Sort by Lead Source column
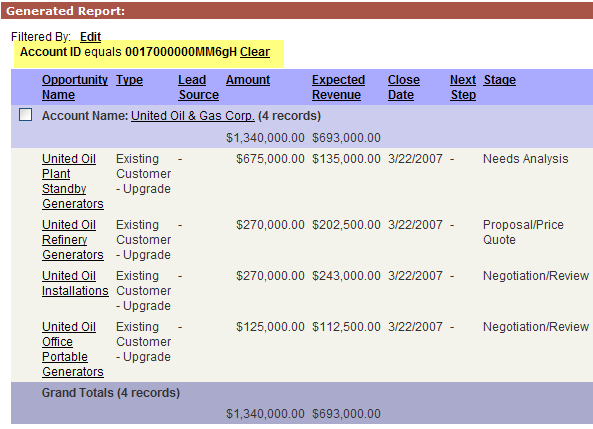This screenshot has width=593, height=429. click(199, 87)
